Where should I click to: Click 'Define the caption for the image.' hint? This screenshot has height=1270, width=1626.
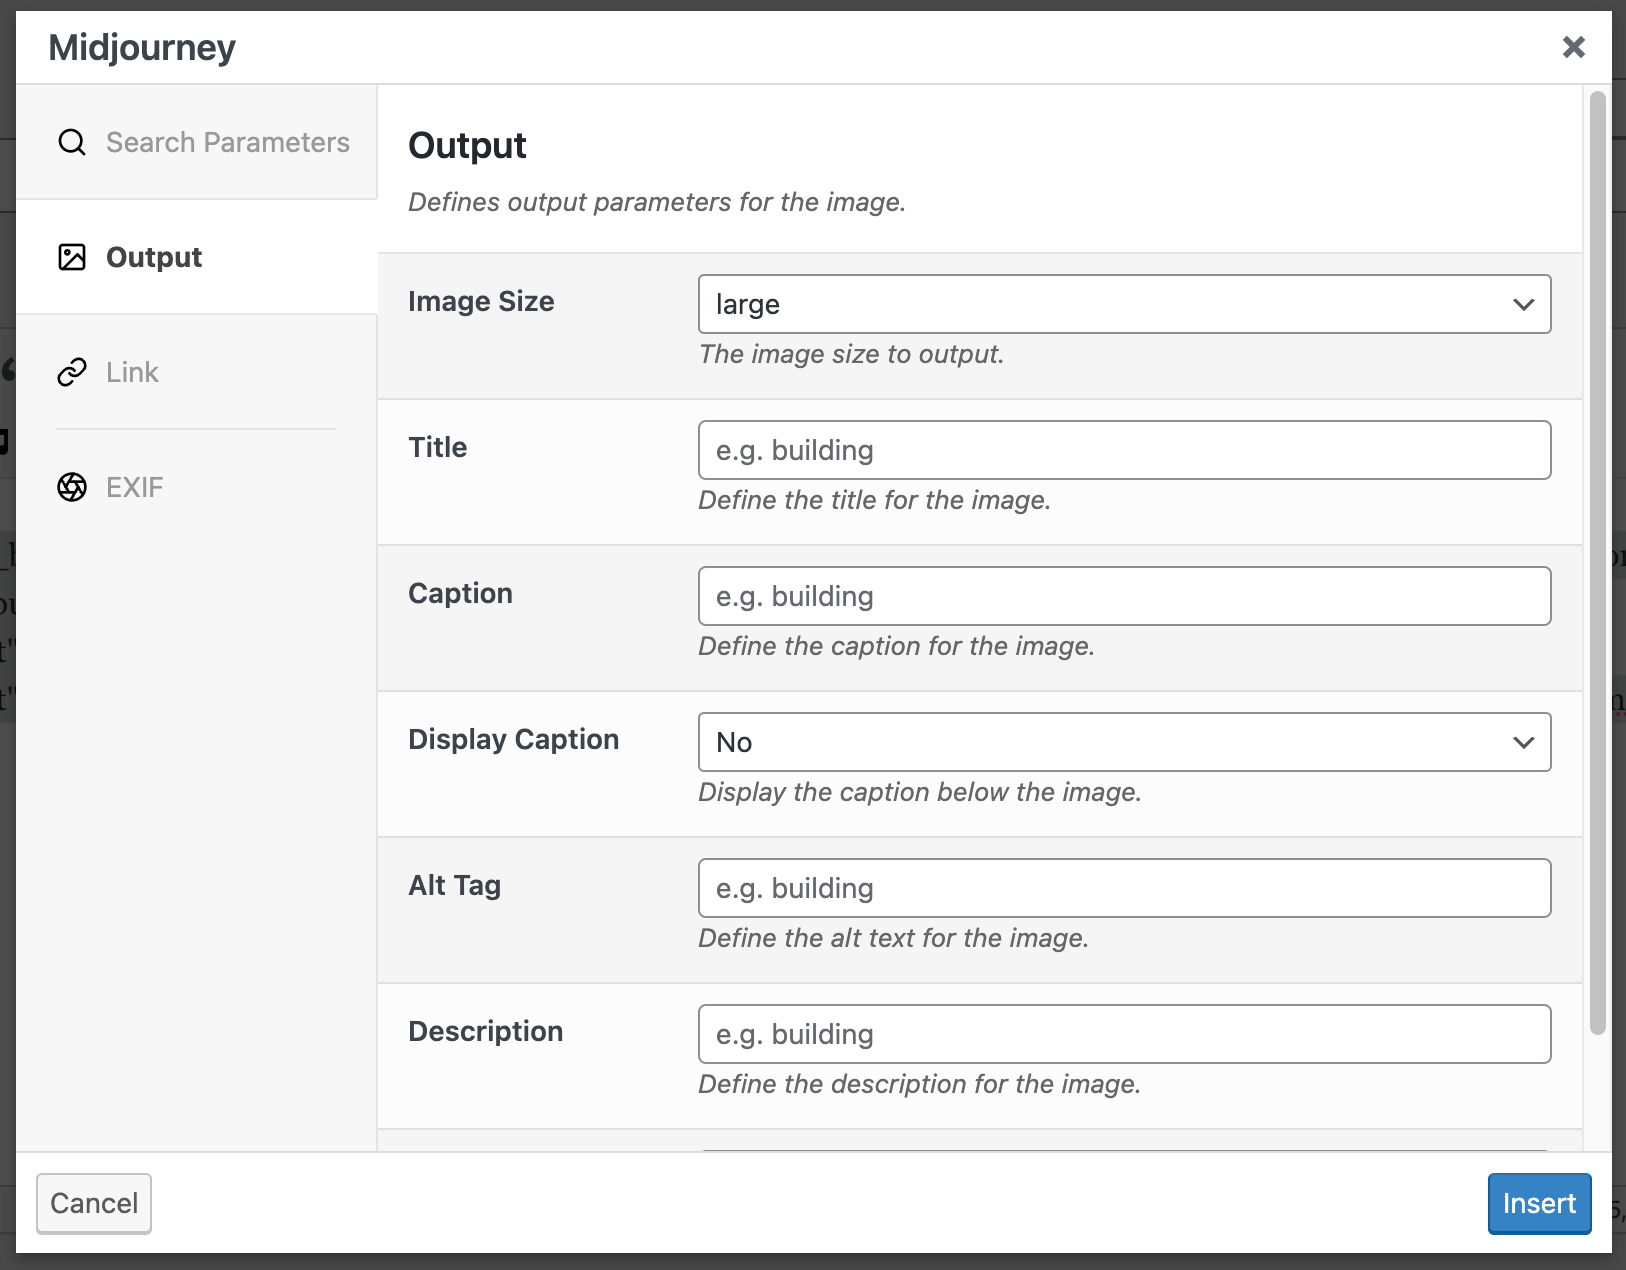[x=896, y=646]
